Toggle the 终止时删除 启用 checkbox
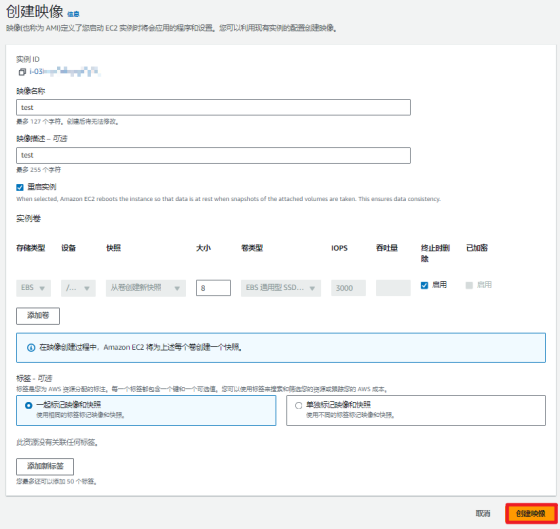 424,285
